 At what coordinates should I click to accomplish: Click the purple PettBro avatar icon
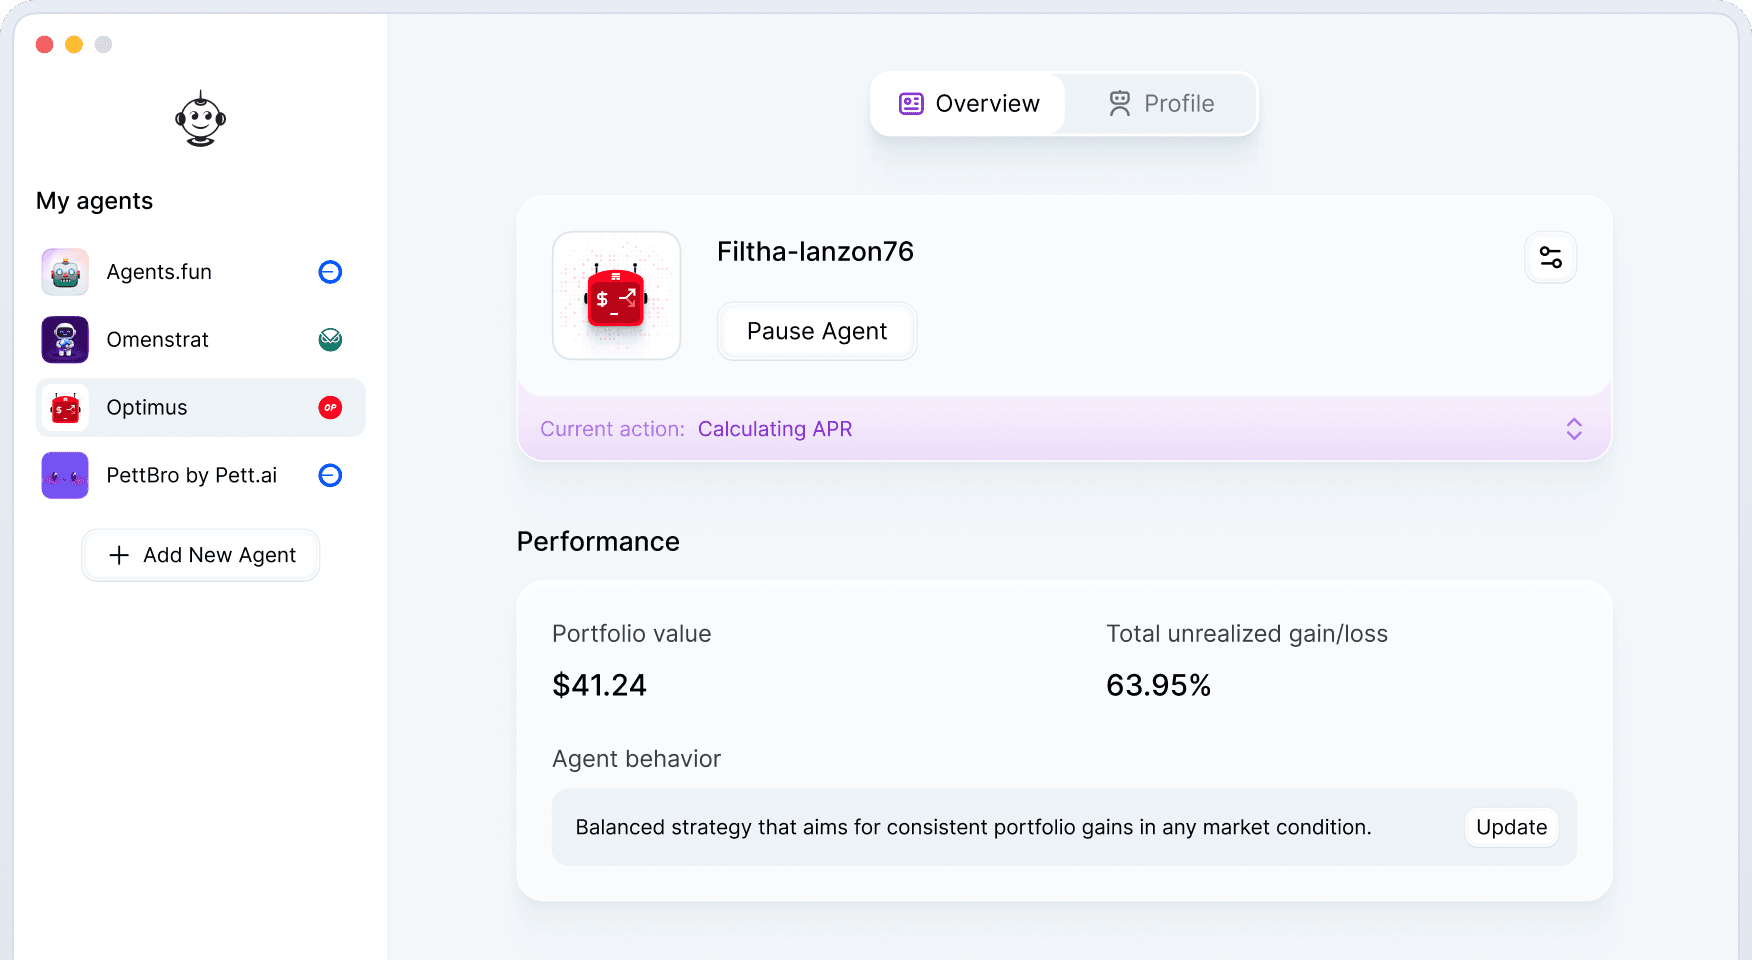(x=65, y=475)
